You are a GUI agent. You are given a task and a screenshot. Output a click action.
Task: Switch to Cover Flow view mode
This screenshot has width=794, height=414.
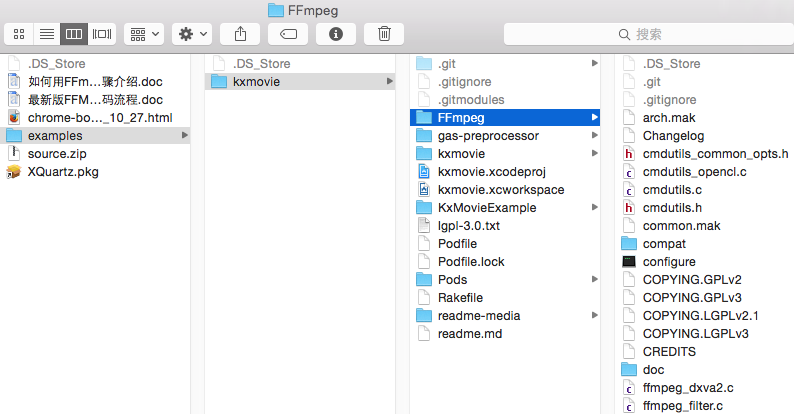pyautogui.click(x=102, y=34)
